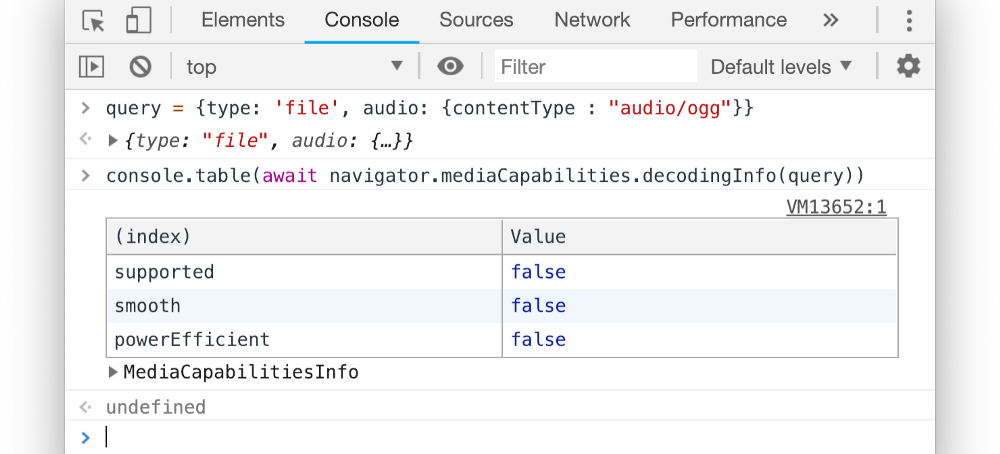The width and height of the screenshot is (1000, 454).
Task: Toggle the device toolbar icon
Action: [138, 21]
